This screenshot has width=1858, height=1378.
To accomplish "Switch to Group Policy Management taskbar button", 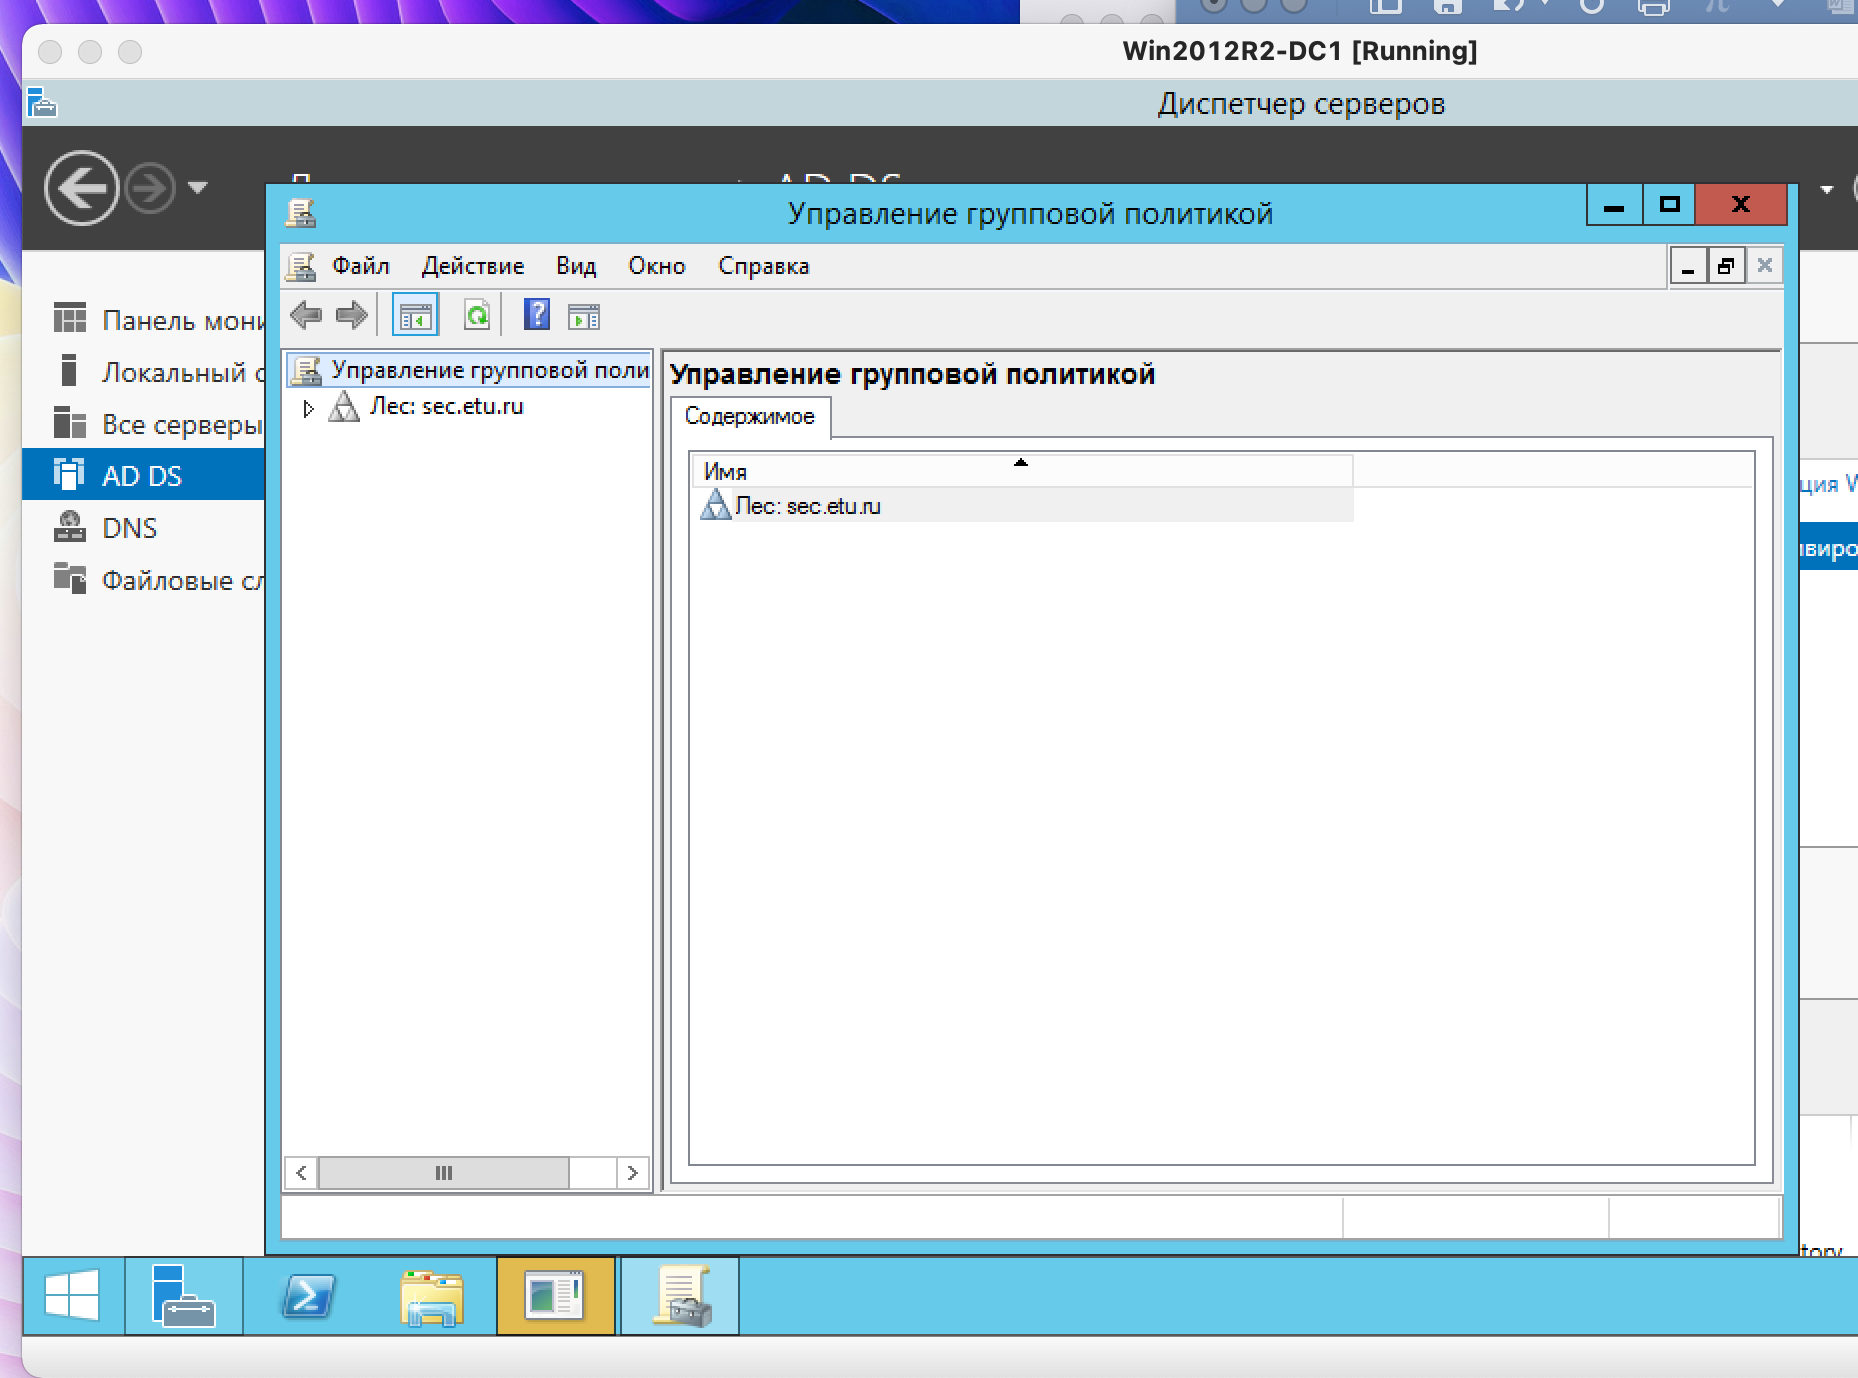I will click(x=680, y=1296).
